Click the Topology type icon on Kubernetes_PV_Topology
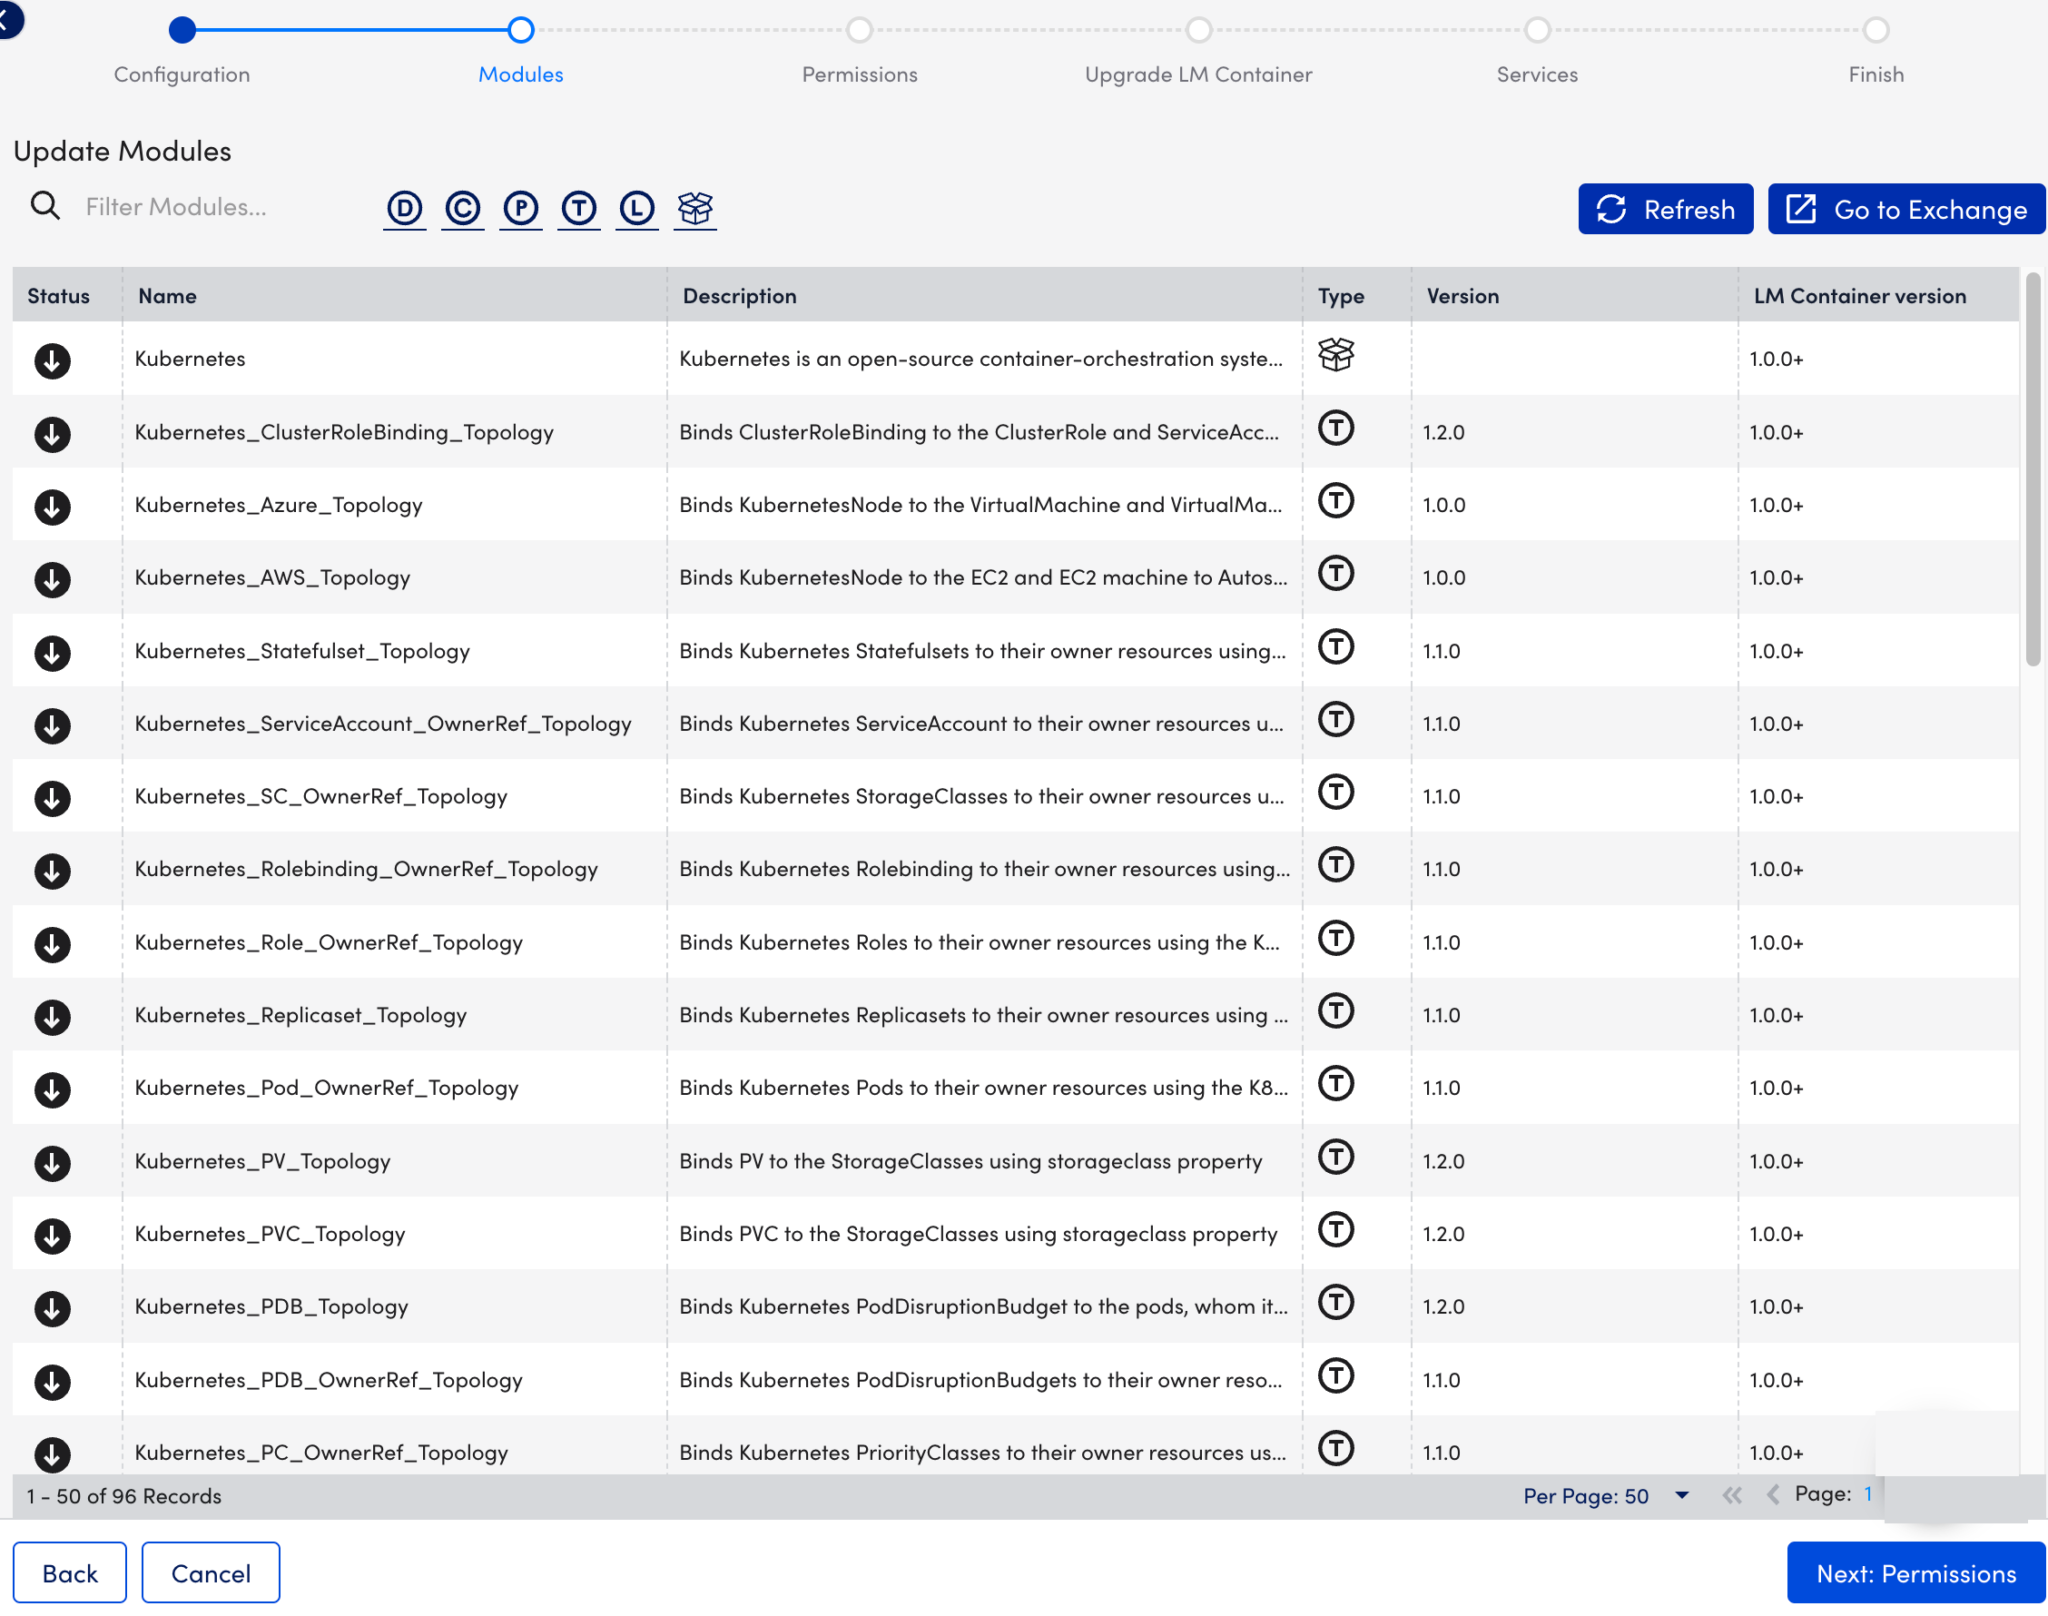The width and height of the screenshot is (2048, 1616). [1336, 1158]
